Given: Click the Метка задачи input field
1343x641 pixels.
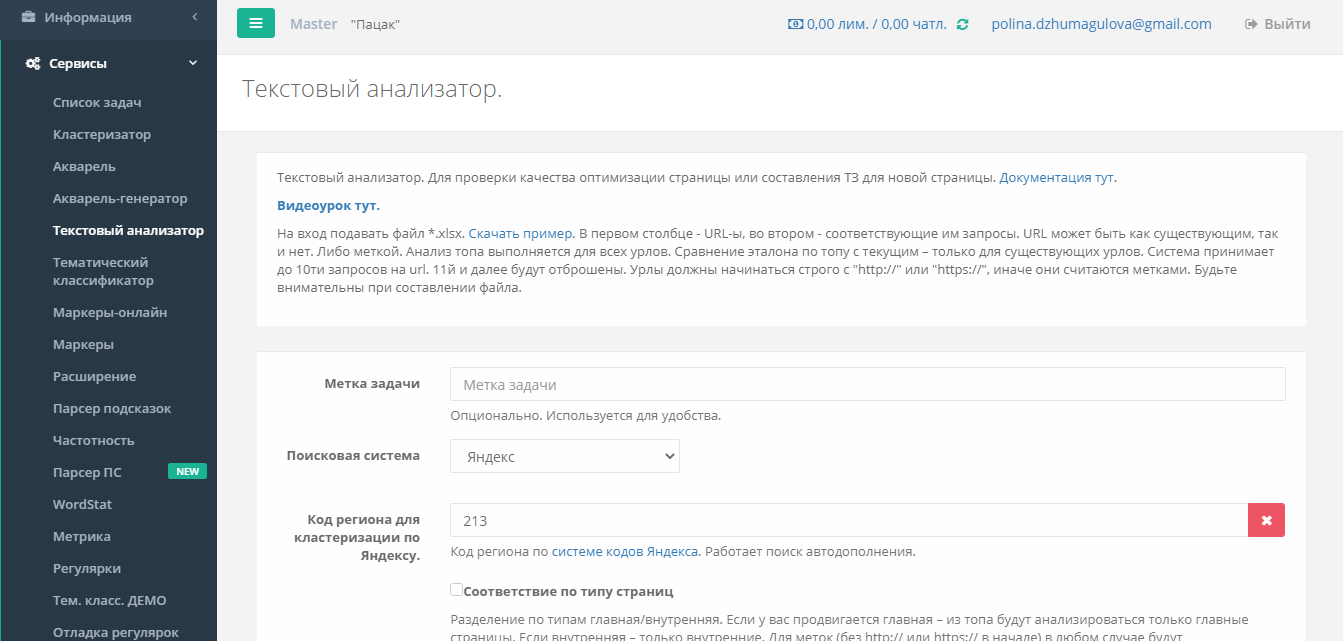Looking at the screenshot, I should point(867,384).
